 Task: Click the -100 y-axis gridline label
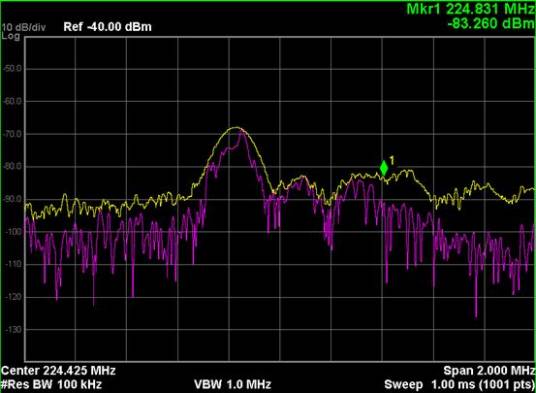pos(13,232)
